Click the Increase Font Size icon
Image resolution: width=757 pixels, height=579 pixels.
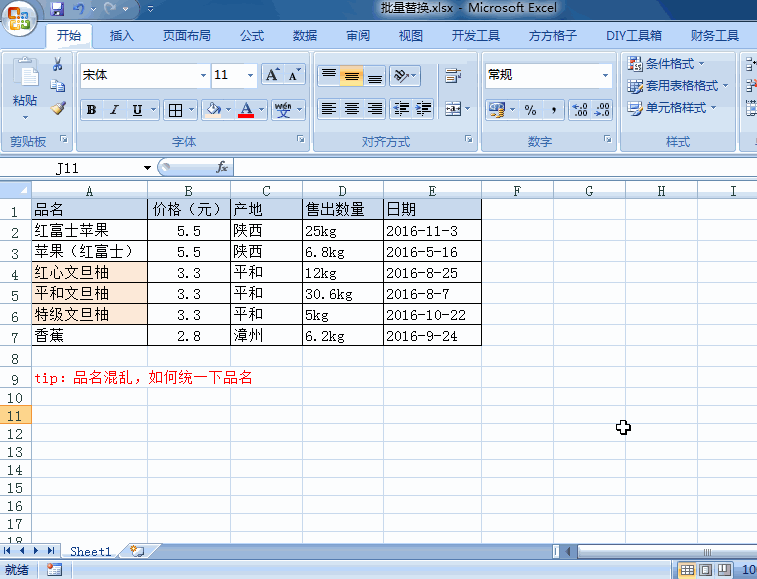(272, 75)
